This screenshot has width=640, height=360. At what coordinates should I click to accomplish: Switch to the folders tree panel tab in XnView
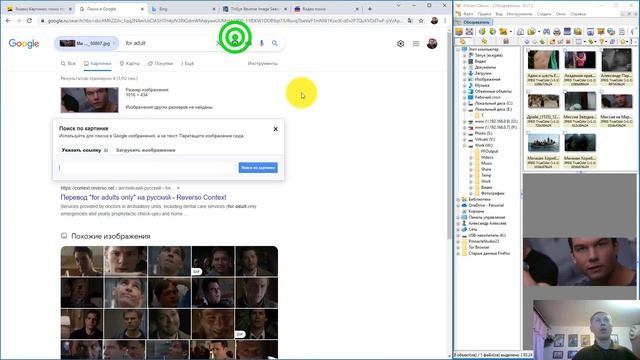(463, 41)
